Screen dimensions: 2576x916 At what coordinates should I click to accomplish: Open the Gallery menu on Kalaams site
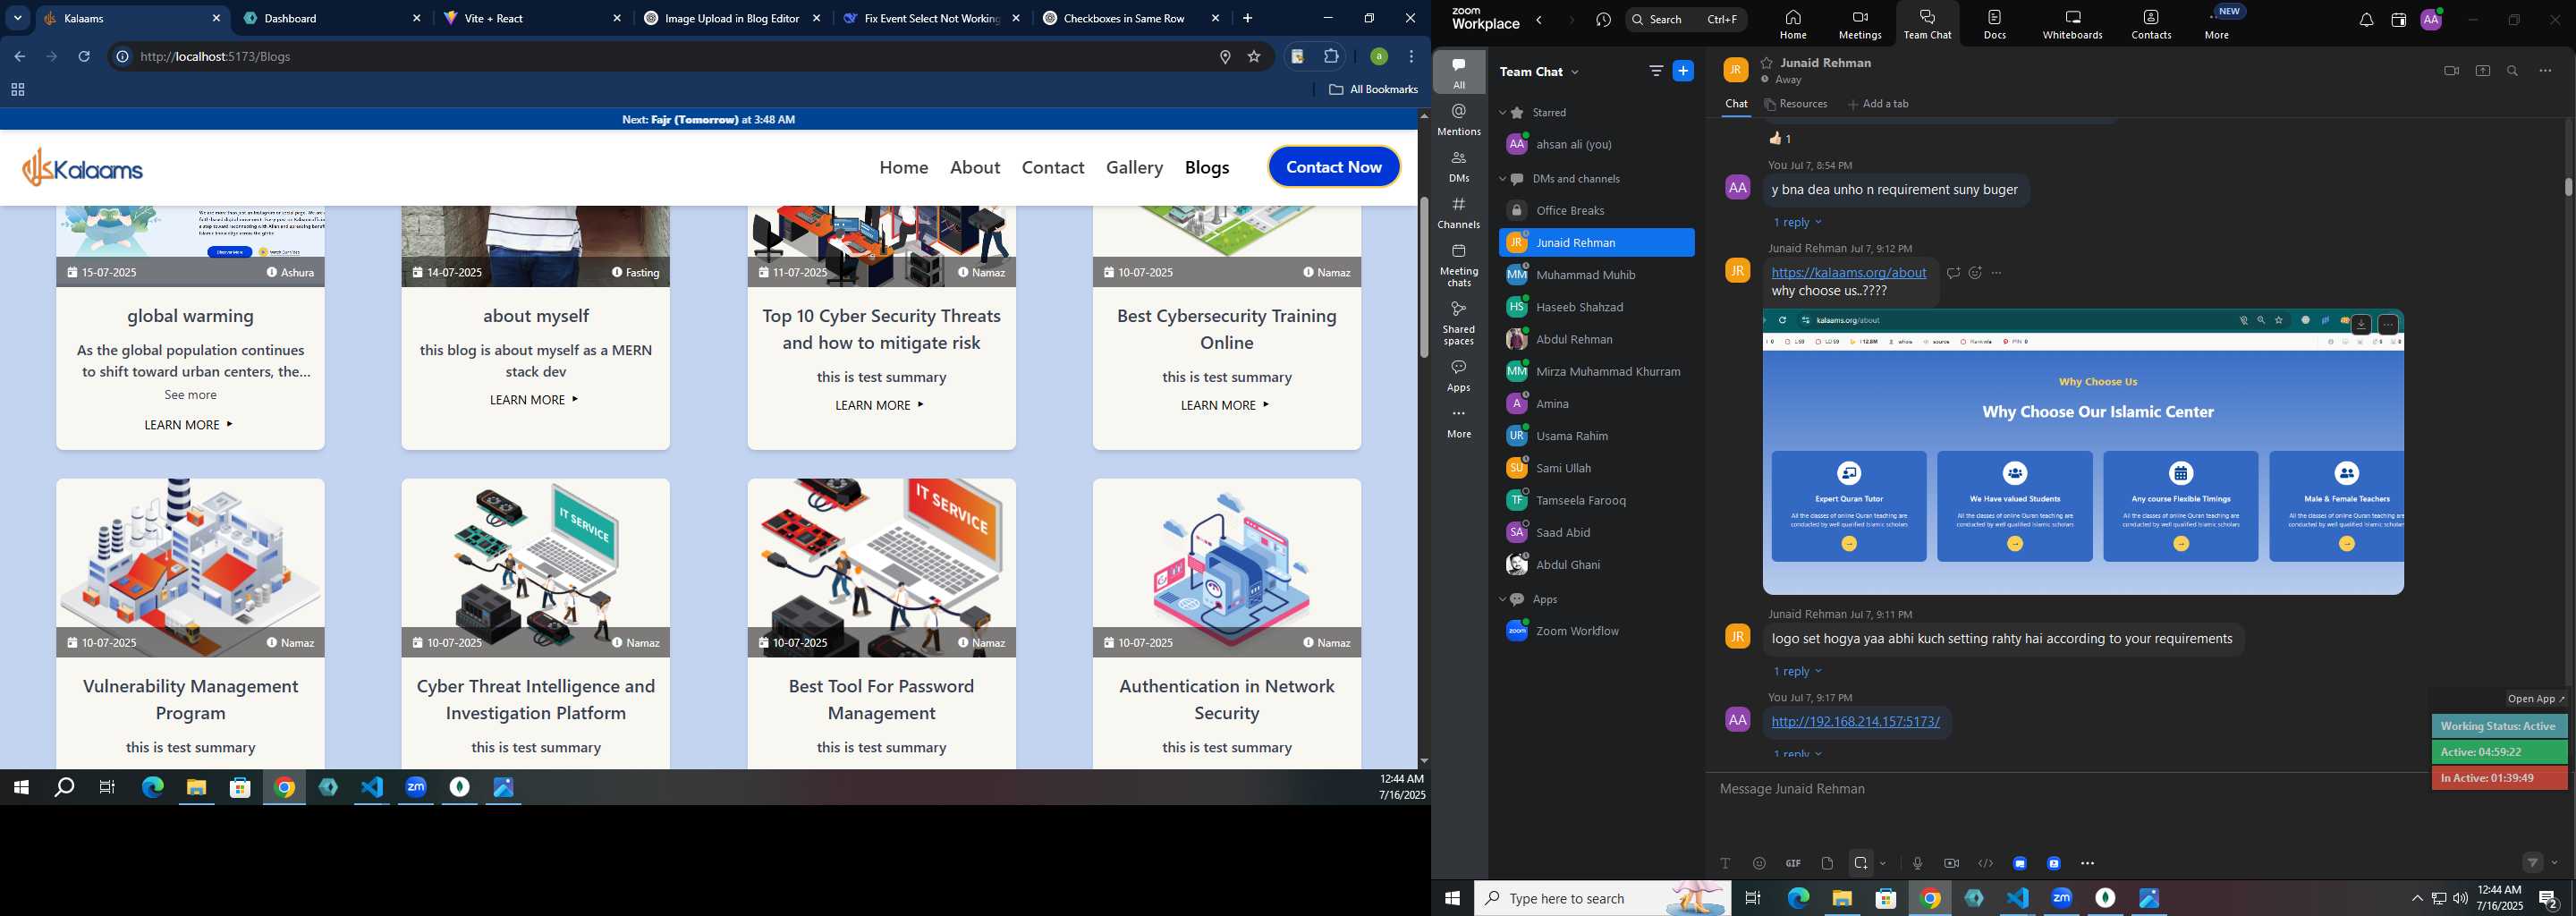(1134, 167)
